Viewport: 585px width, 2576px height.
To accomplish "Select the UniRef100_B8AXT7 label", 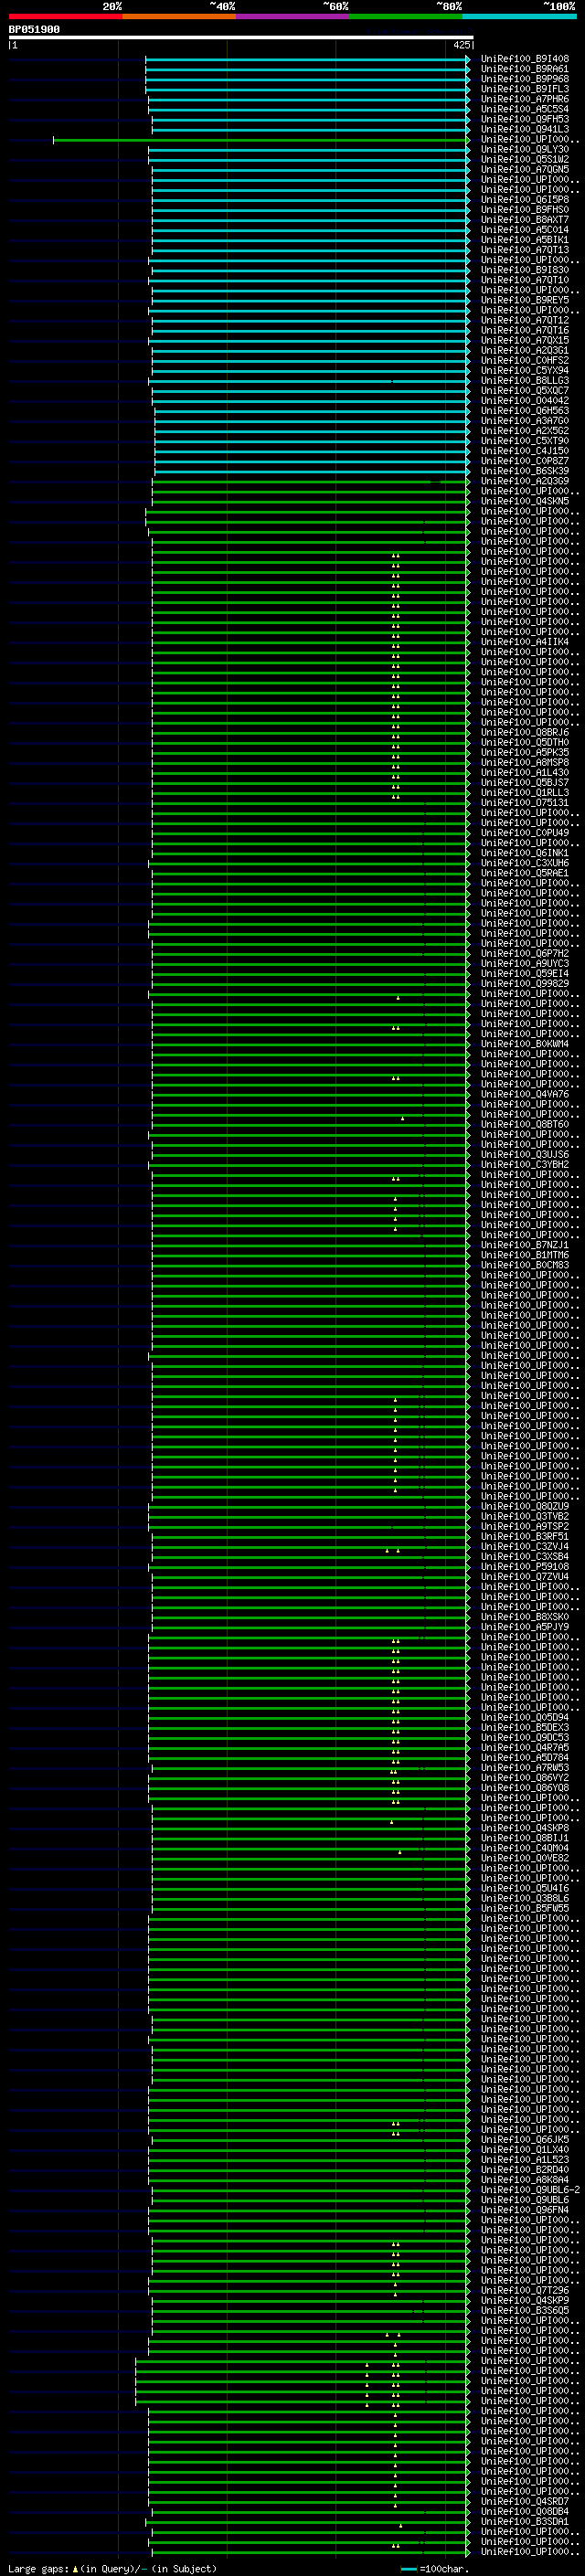I will [x=525, y=220].
